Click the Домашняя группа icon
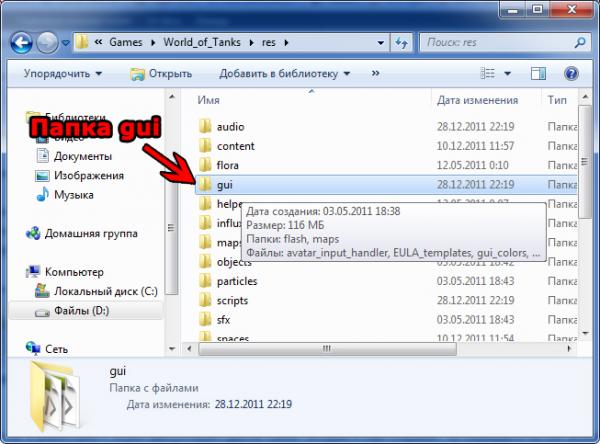 click(x=33, y=233)
